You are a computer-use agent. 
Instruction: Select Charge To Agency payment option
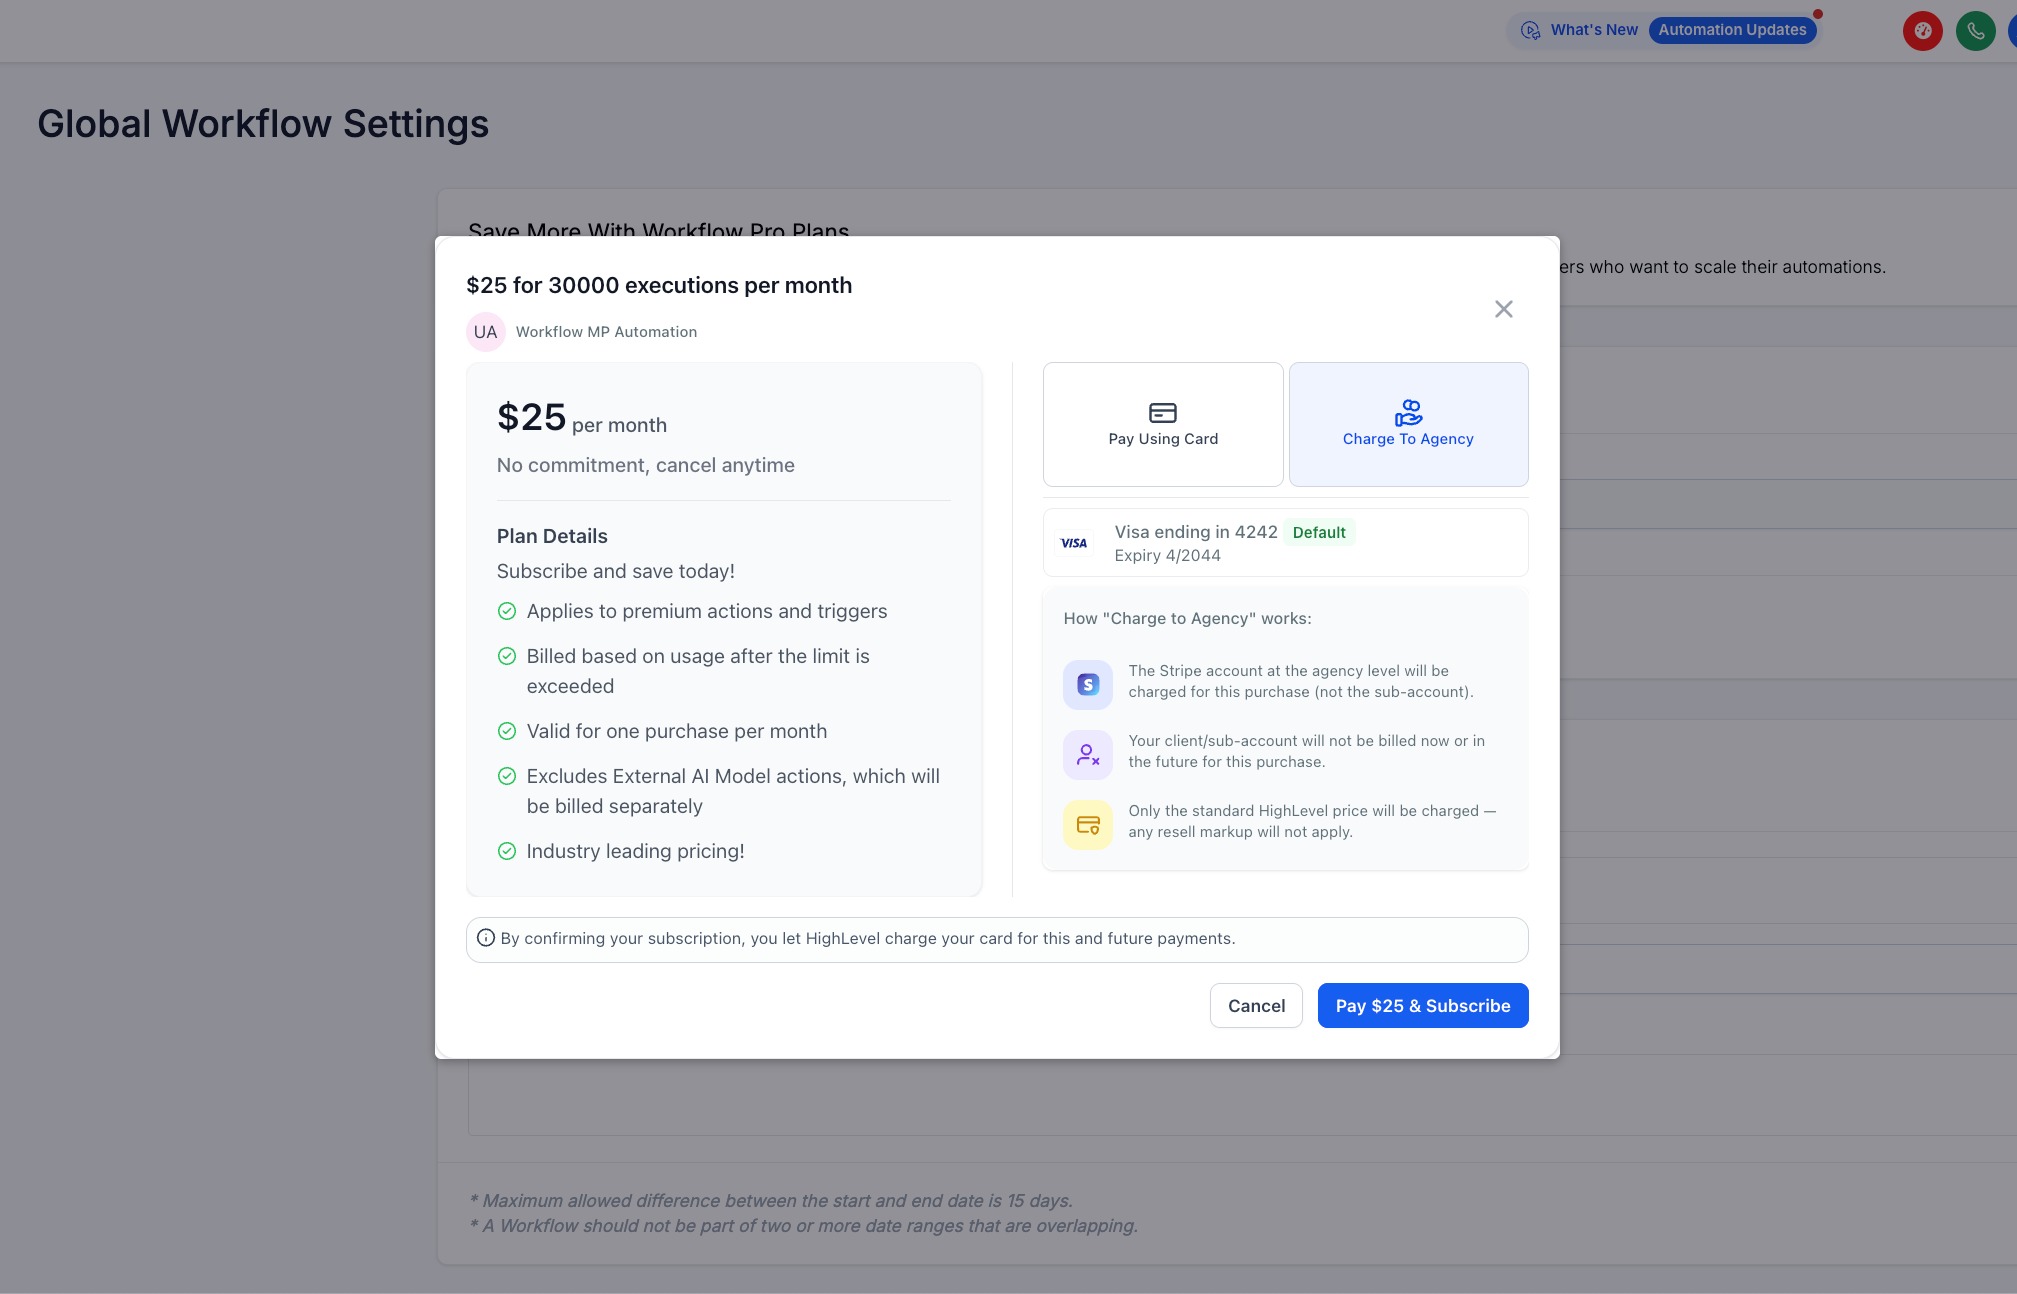pos(1408,425)
